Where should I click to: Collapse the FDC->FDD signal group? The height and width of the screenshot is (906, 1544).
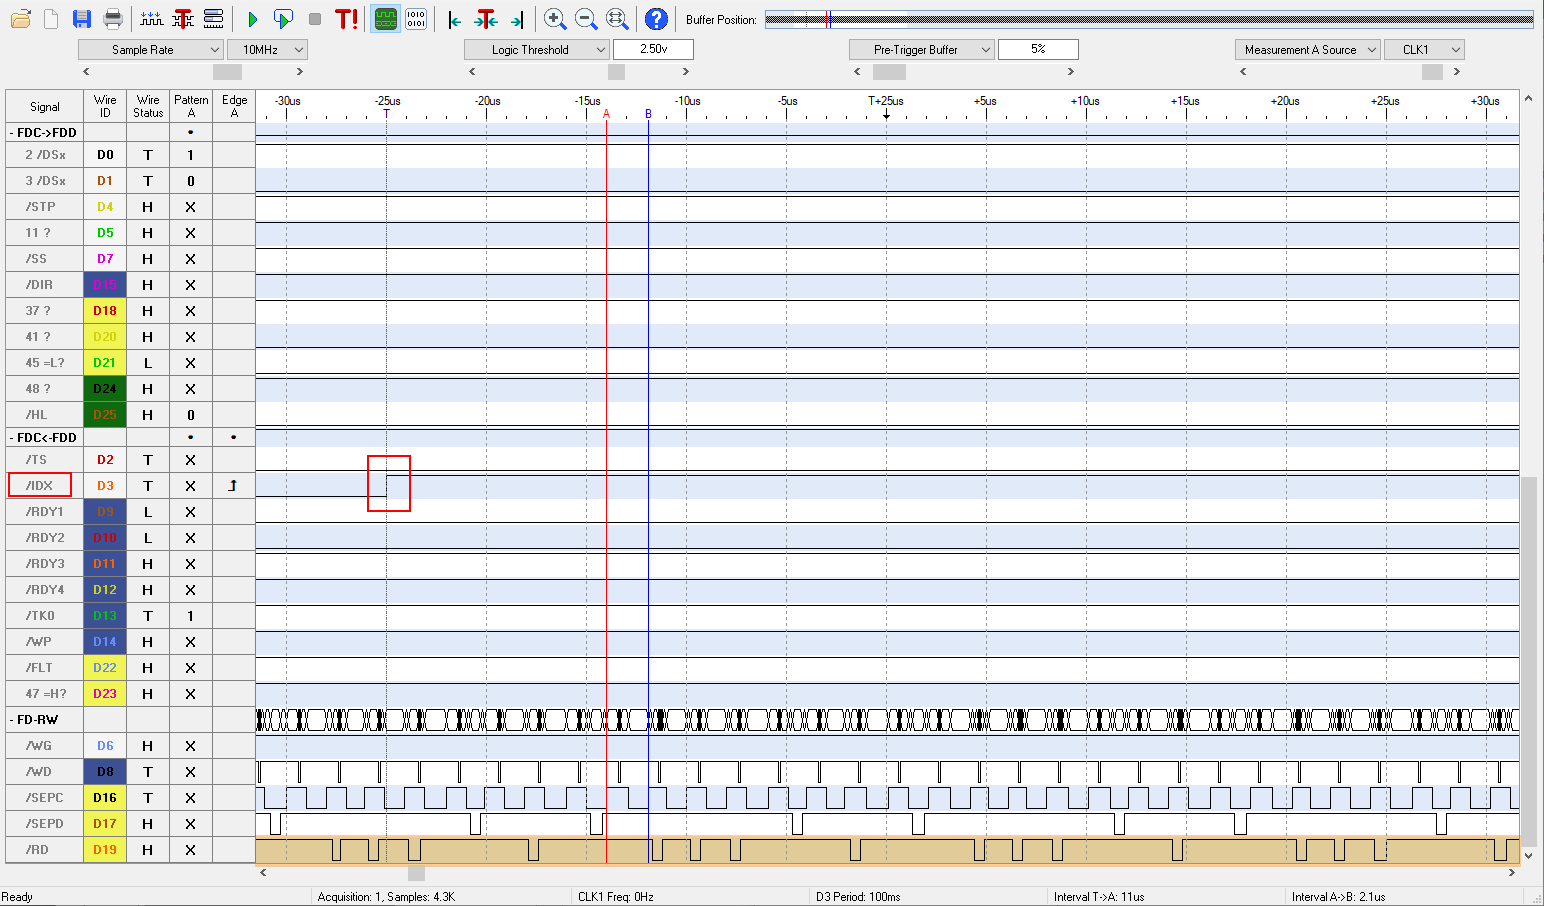(x=12, y=132)
